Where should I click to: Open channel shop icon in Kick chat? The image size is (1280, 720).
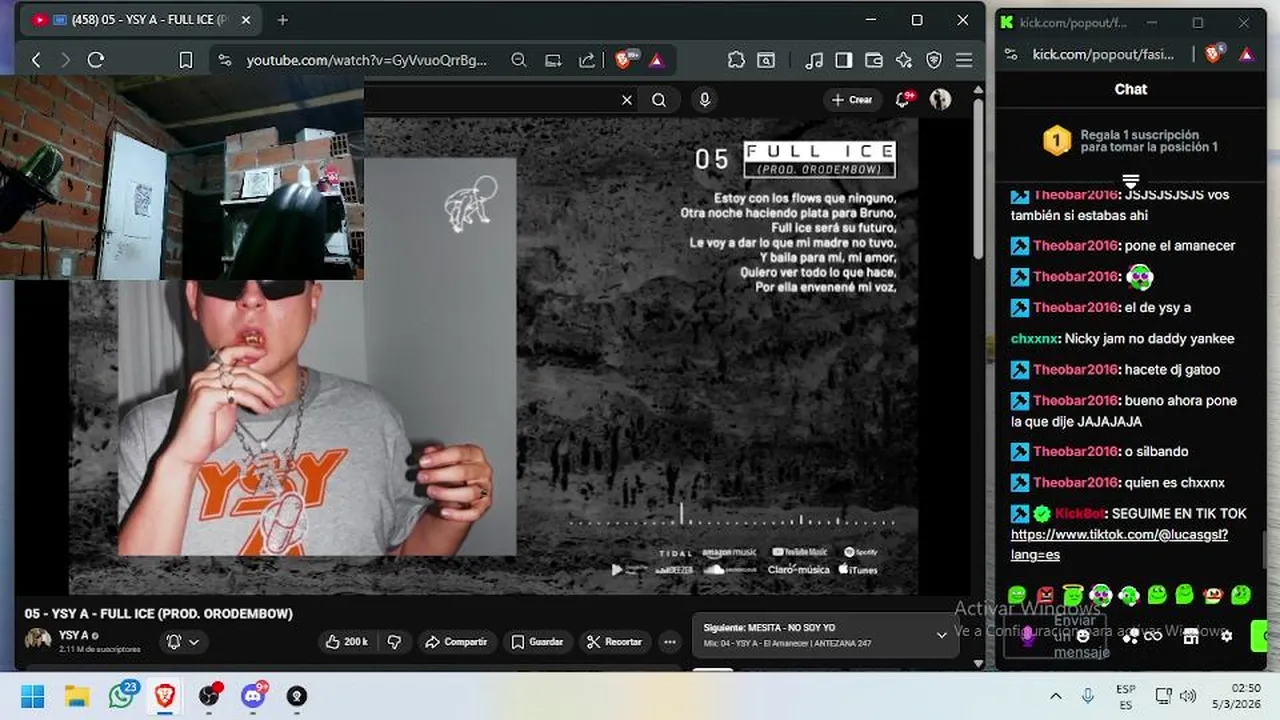click(1190, 636)
